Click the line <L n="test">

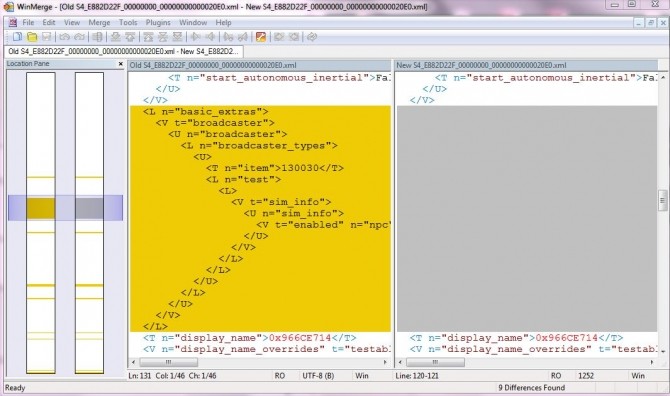click(243, 179)
